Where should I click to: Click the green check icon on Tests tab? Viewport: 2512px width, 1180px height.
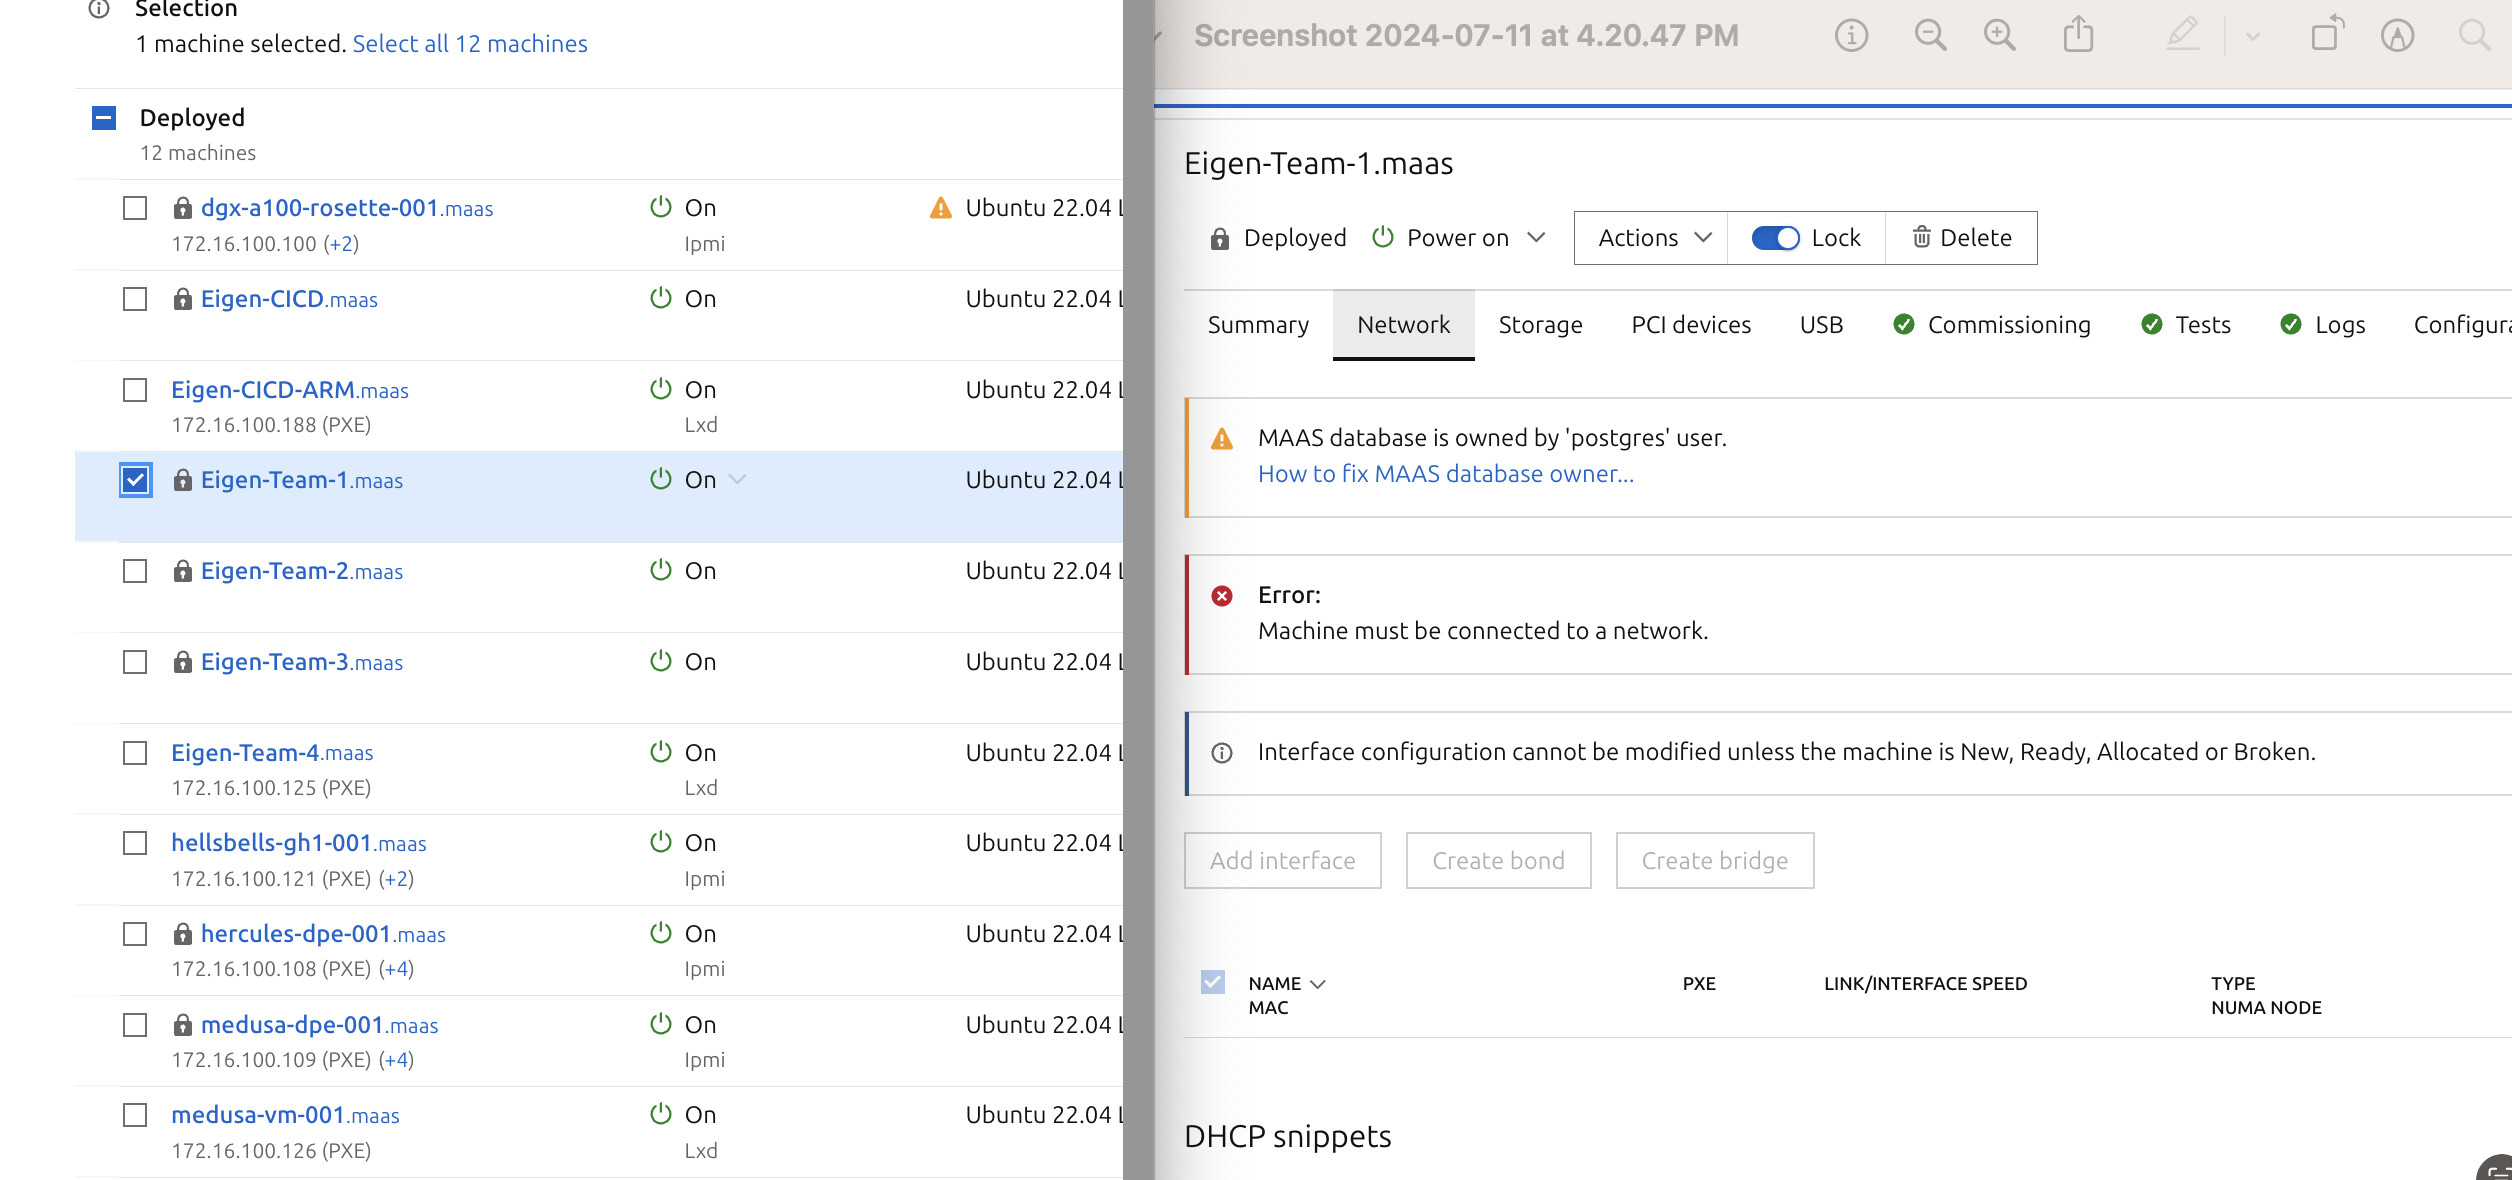(2152, 324)
